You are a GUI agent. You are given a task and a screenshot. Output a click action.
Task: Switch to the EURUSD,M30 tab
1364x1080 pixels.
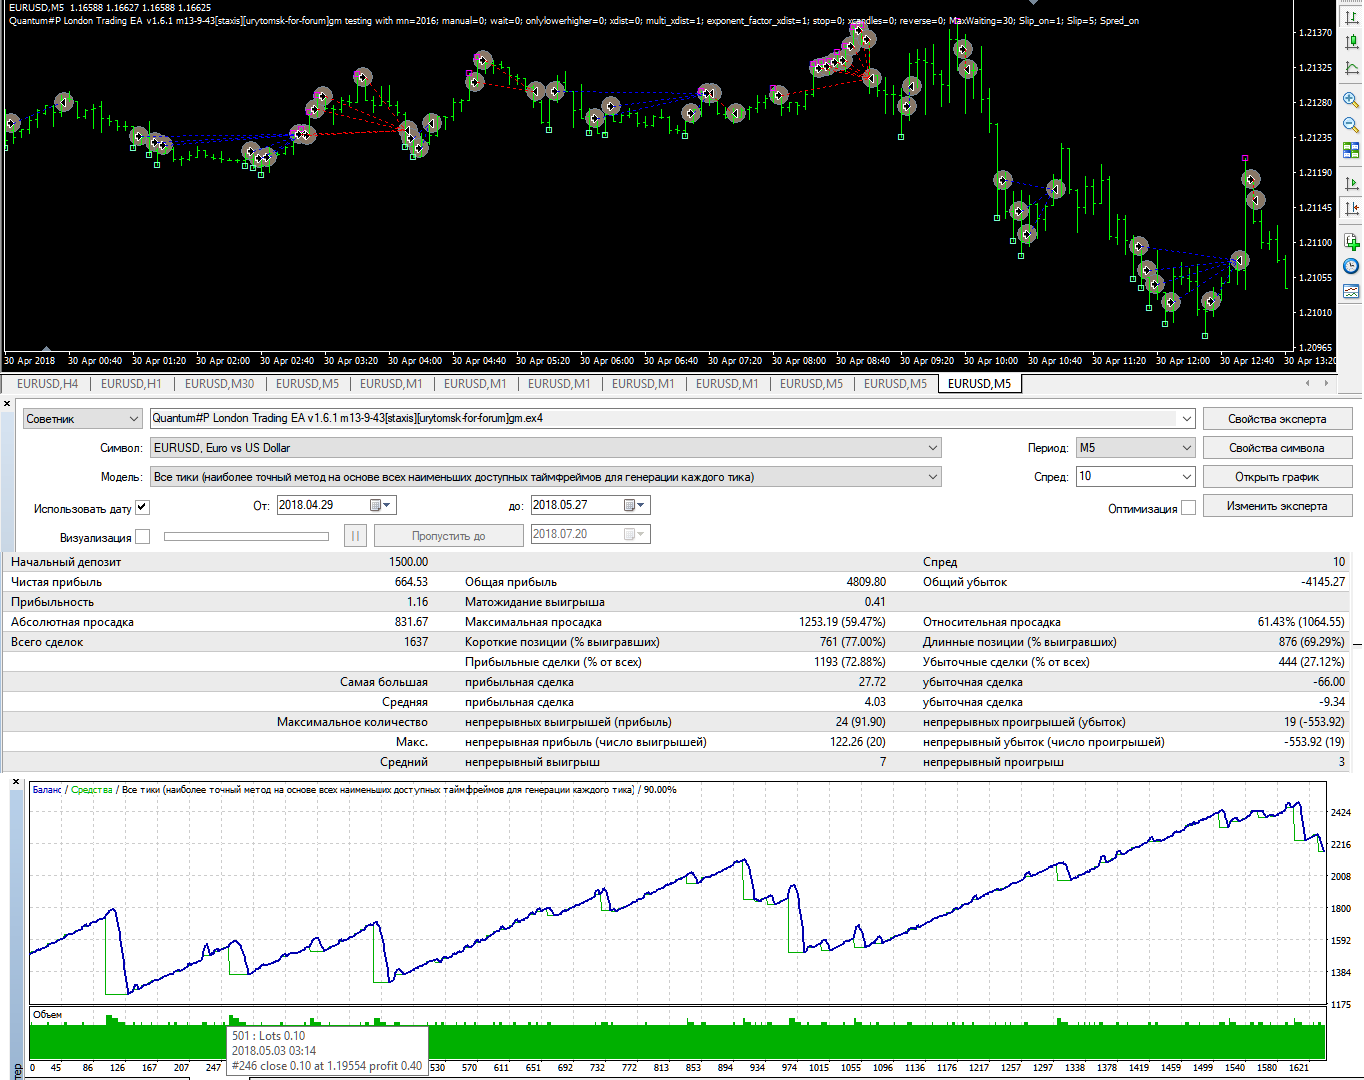point(219,384)
